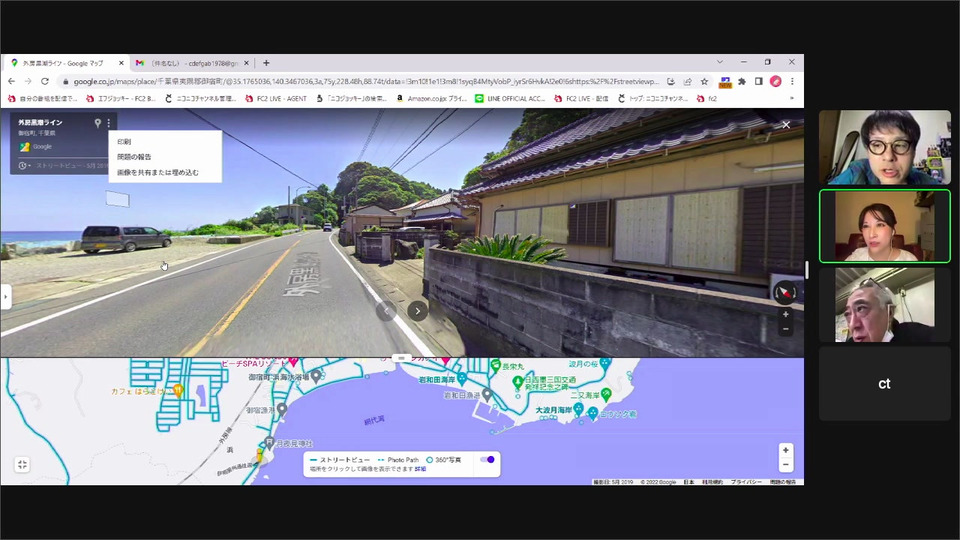Open the FC2 LIVE - 配信 bookmark
This screenshot has width=960, height=540.
pos(581,98)
